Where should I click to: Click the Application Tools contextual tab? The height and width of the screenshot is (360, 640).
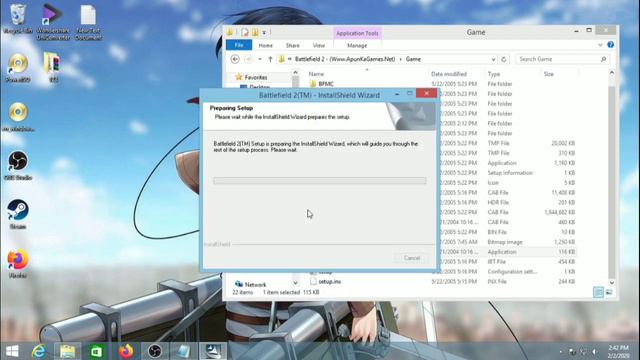click(x=357, y=33)
